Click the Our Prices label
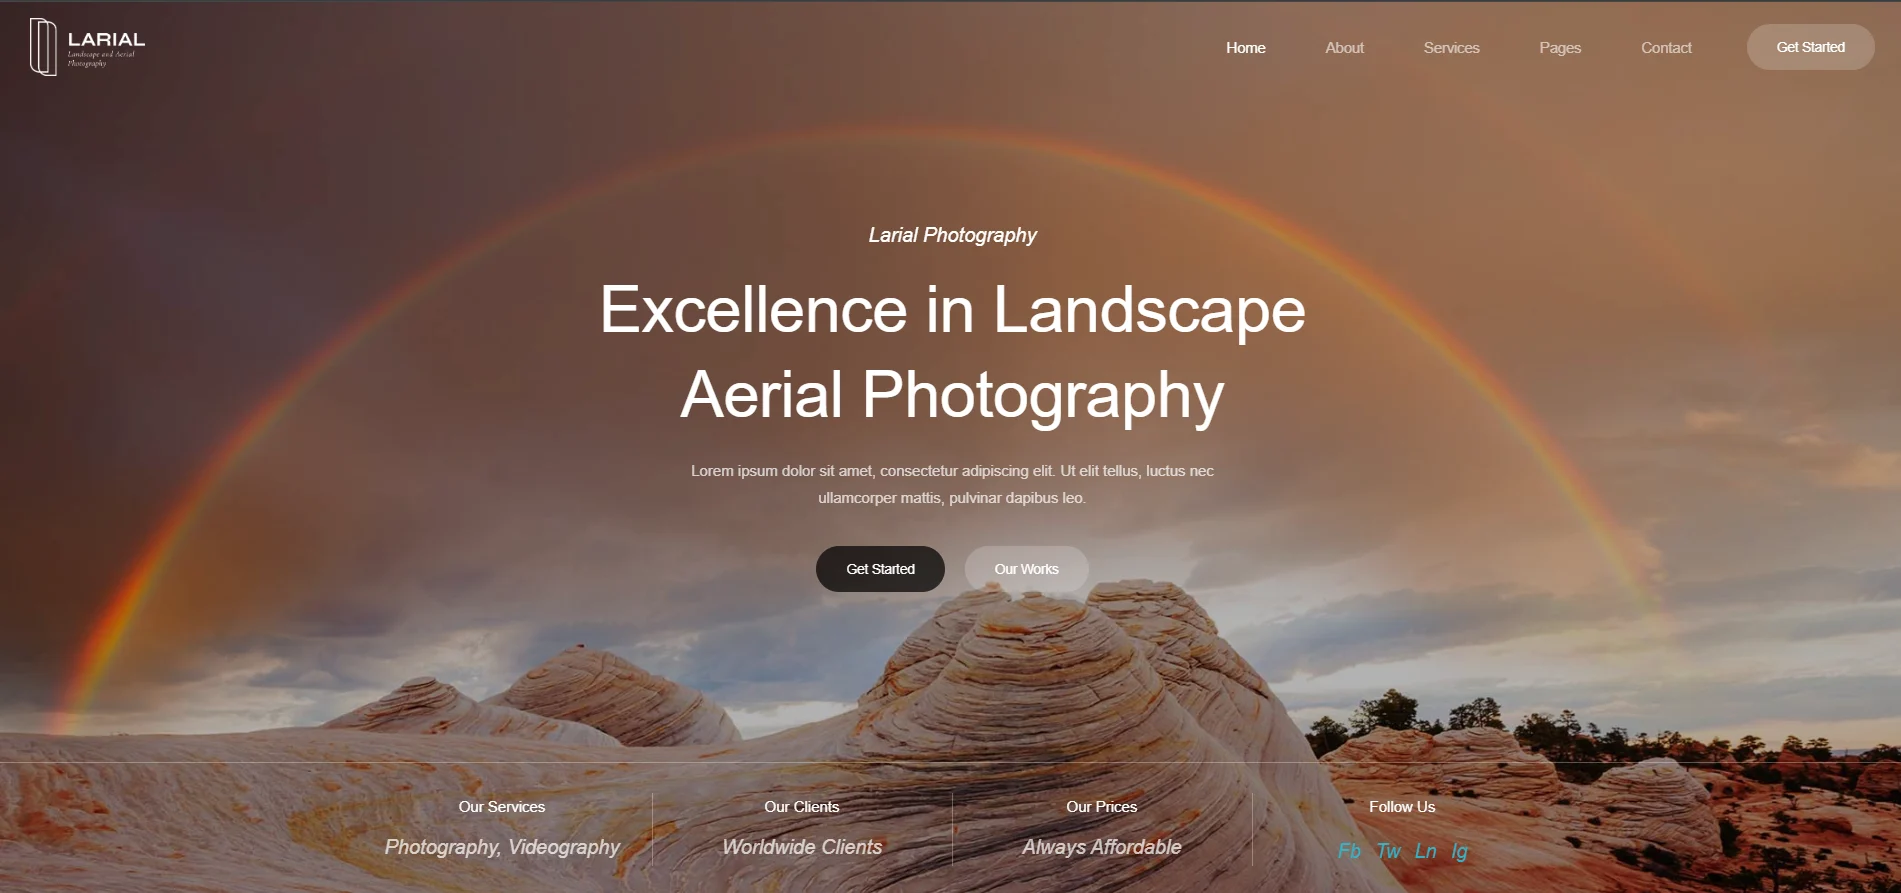1901x893 pixels. coord(1101,807)
